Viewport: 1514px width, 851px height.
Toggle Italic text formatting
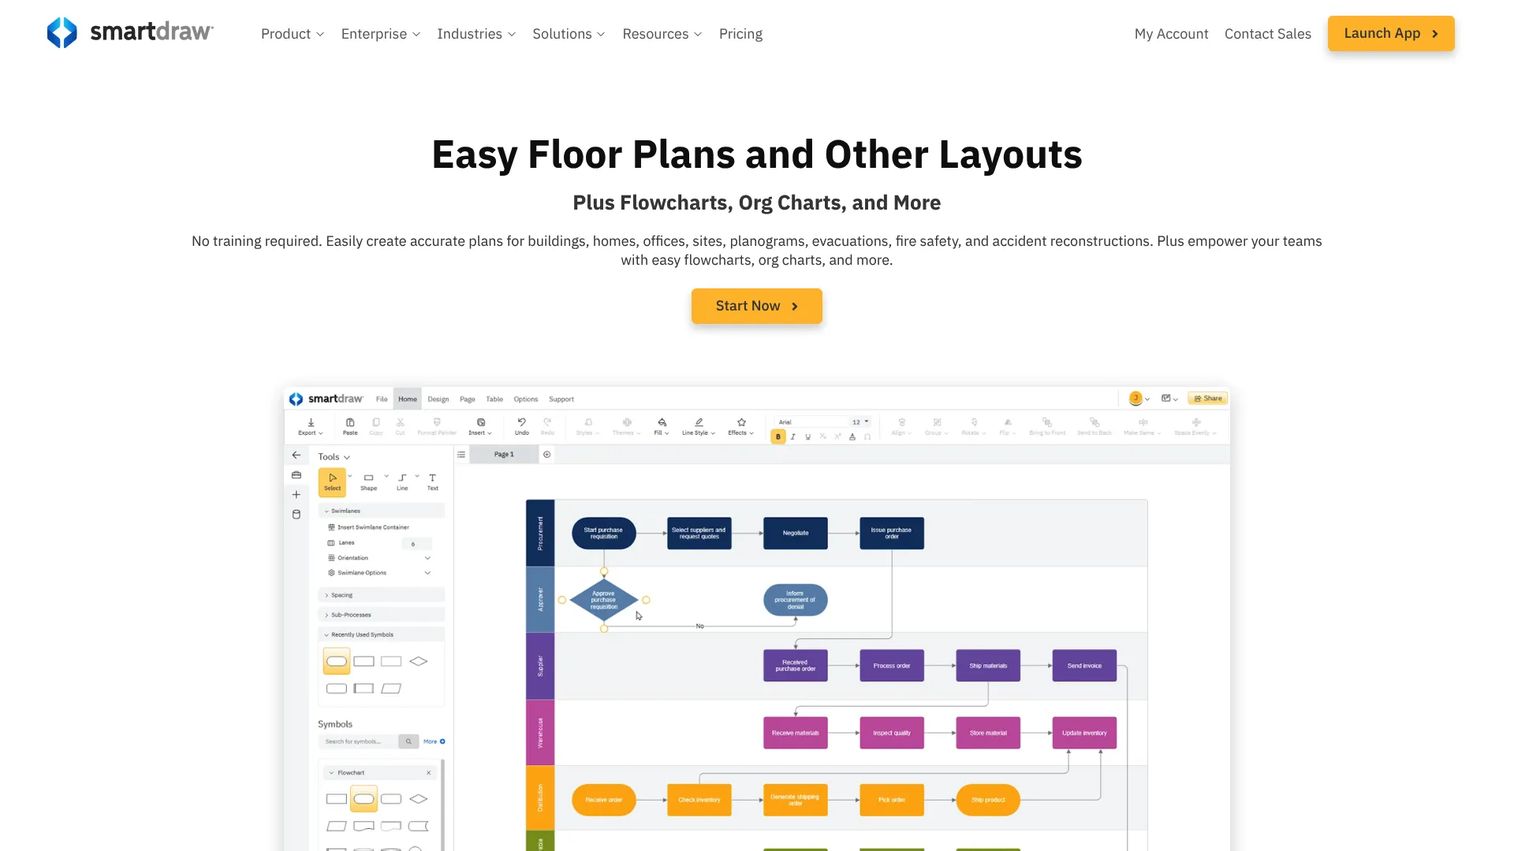click(x=793, y=436)
